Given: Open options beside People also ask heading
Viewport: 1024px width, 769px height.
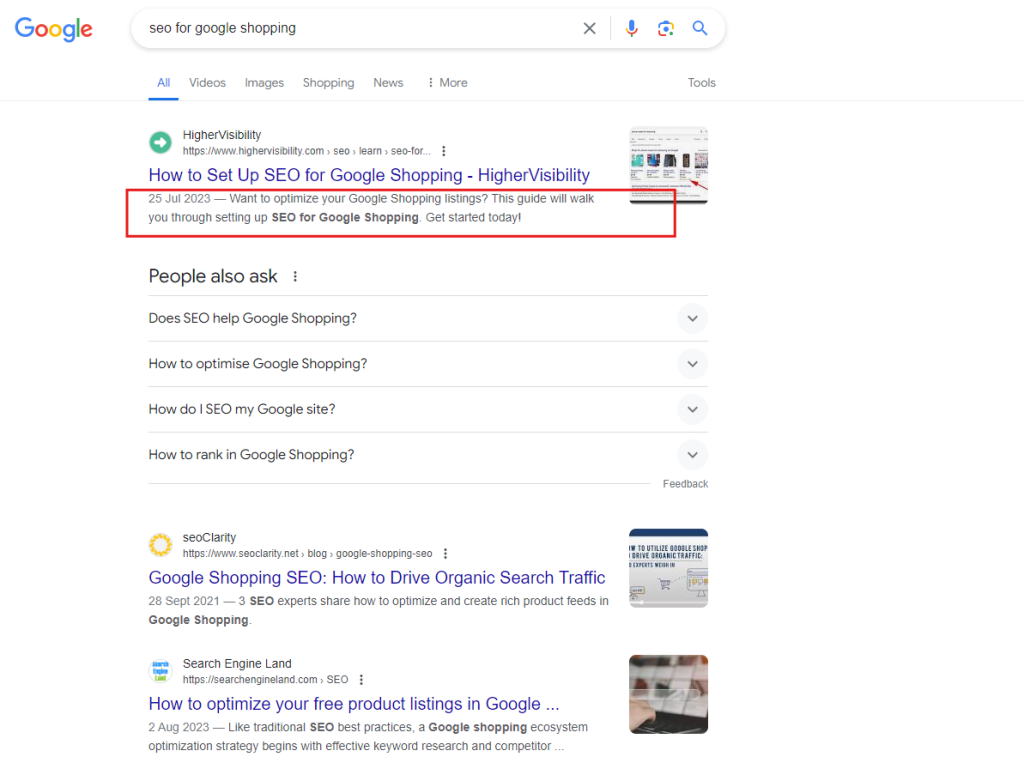Looking at the screenshot, I should (295, 277).
